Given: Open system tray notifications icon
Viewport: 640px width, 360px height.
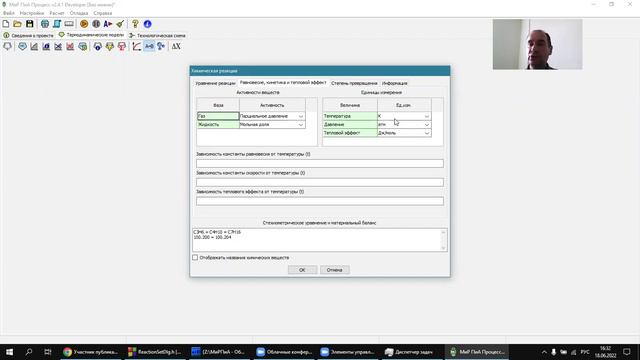Looking at the screenshot, I should [627, 352].
